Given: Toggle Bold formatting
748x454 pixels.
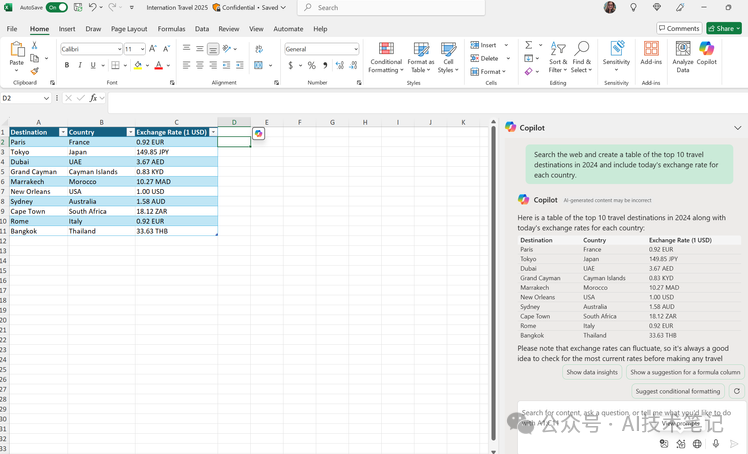Looking at the screenshot, I should pyautogui.click(x=67, y=65).
